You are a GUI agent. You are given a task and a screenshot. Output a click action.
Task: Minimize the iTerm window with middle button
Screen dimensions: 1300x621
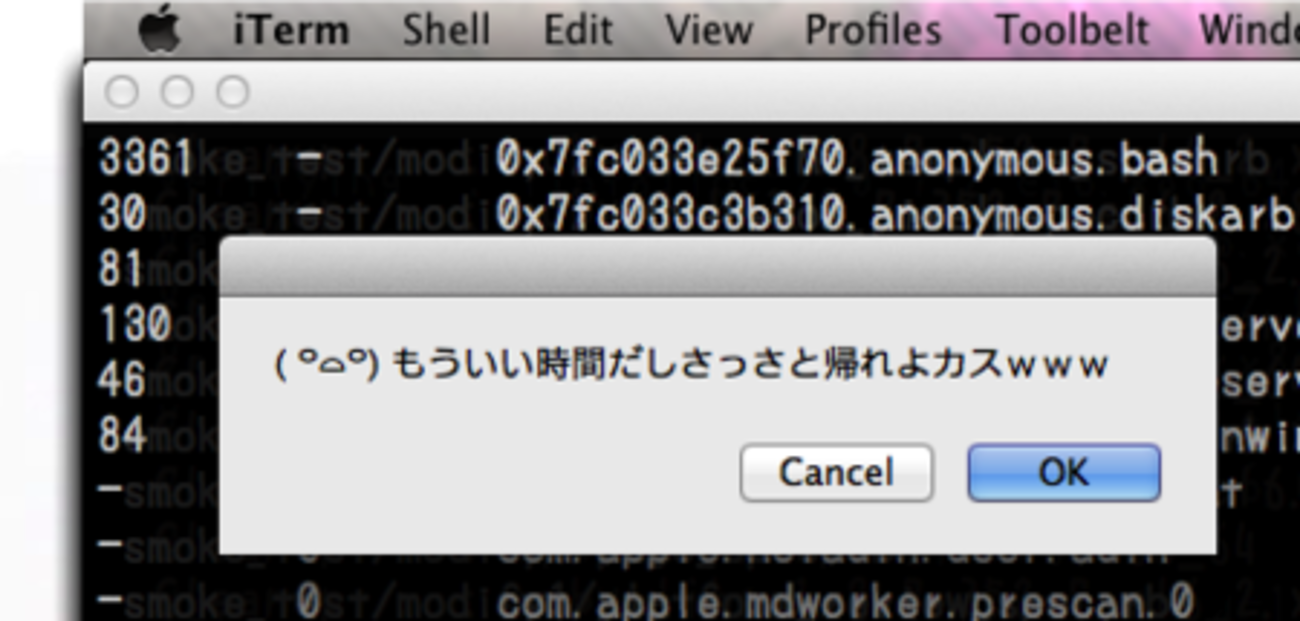(177, 93)
